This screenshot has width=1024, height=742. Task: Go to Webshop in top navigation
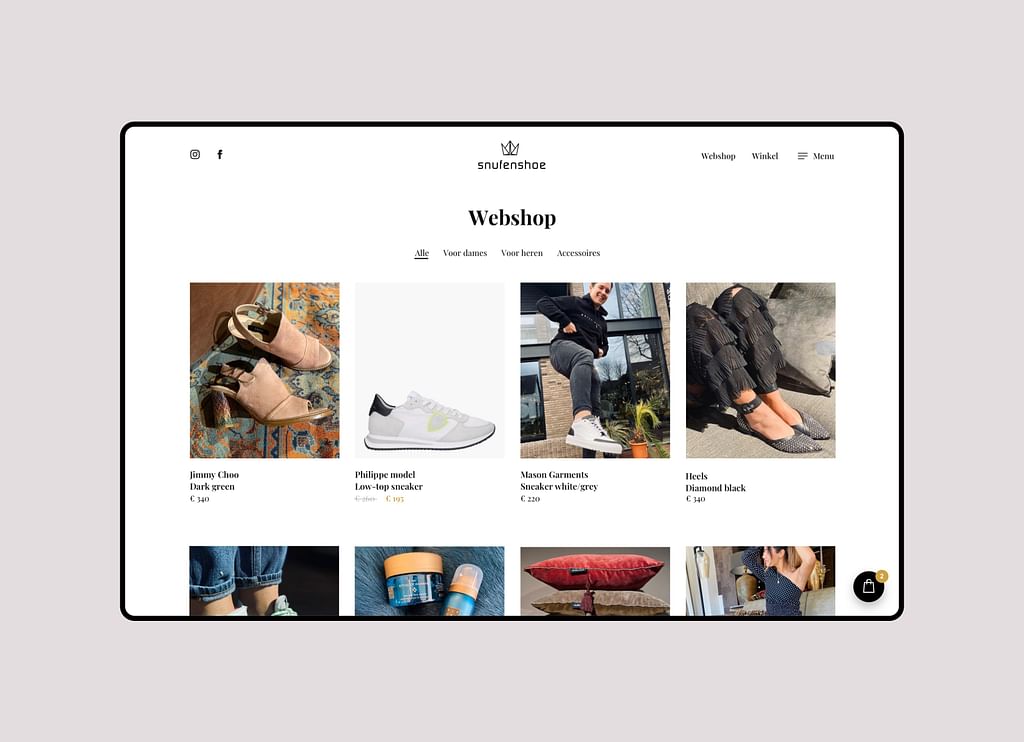[718, 156]
